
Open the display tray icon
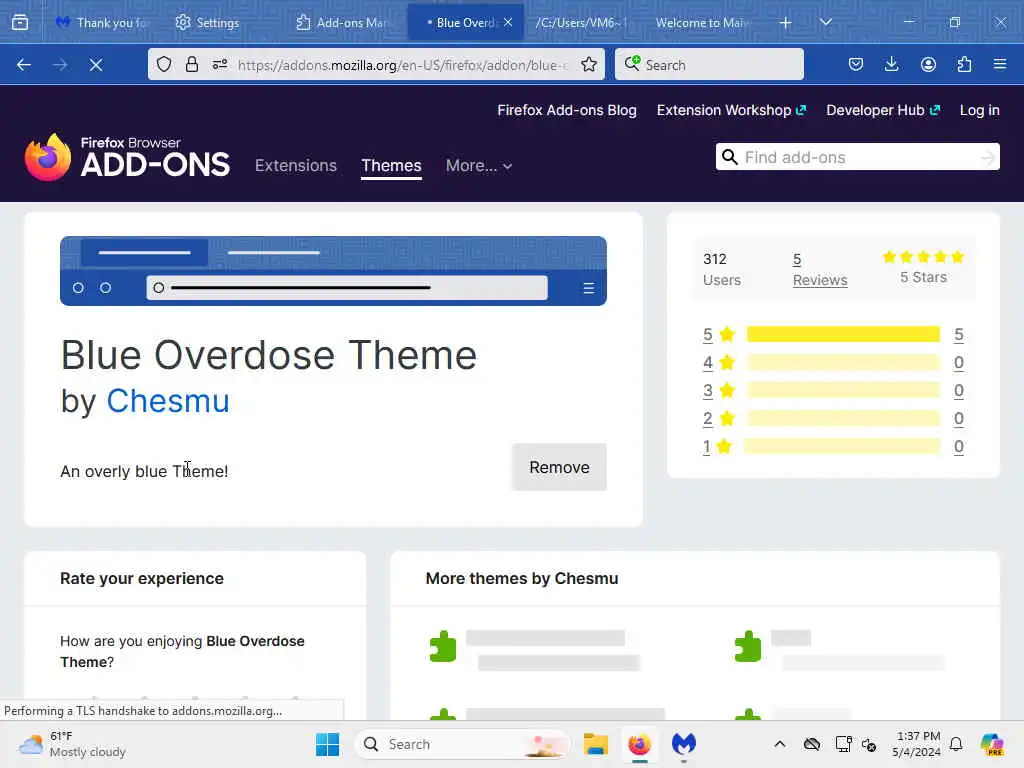pos(843,744)
